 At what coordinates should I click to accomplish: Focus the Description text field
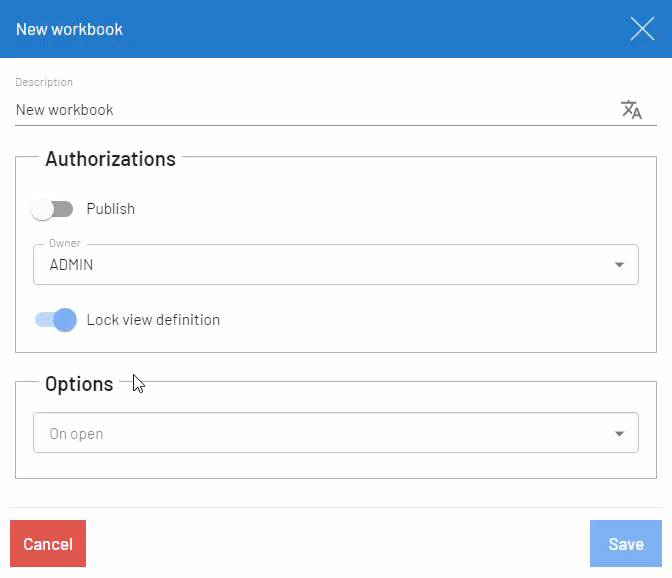(300, 110)
